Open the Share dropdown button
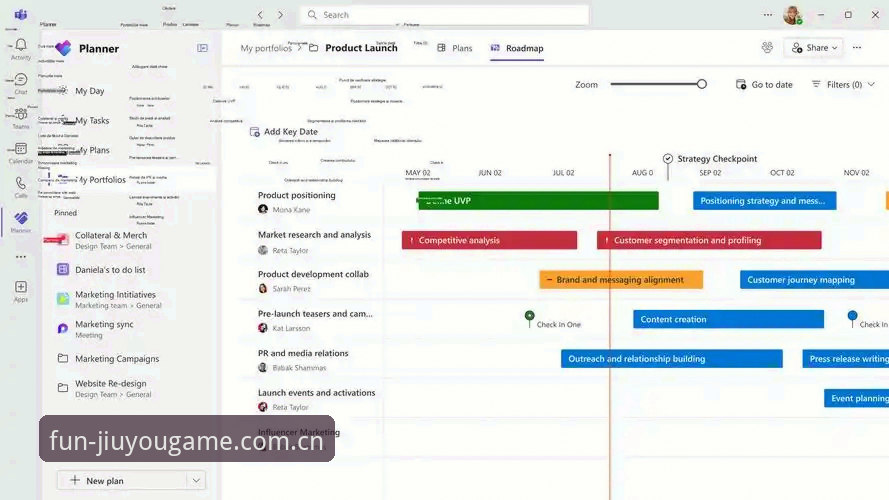 pyautogui.click(x=814, y=48)
